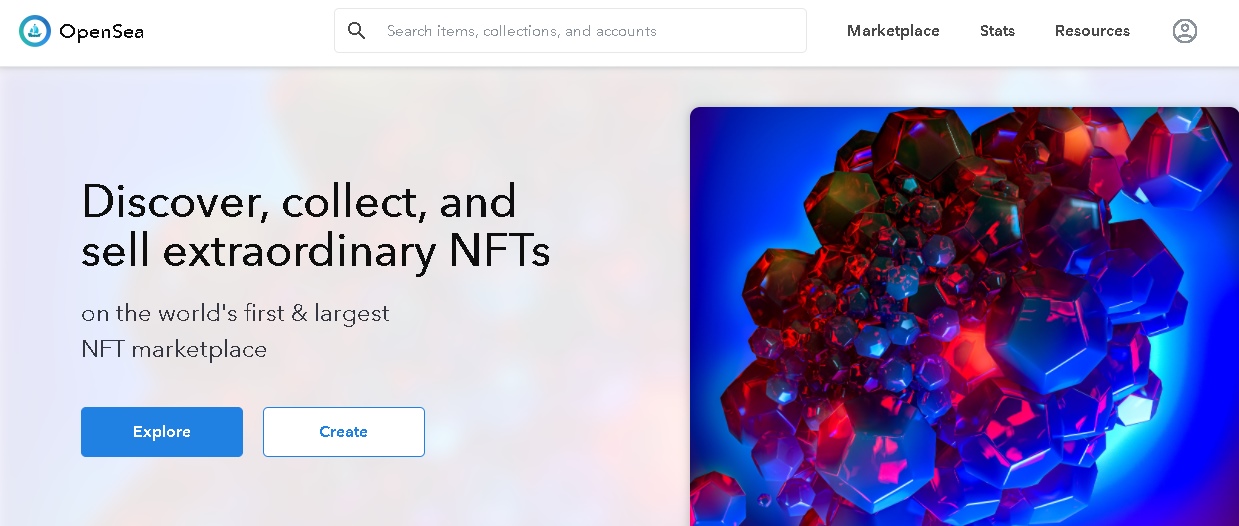Open the Resources menu
Screen dimensions: 1239x526
pyautogui.click(x=1092, y=31)
